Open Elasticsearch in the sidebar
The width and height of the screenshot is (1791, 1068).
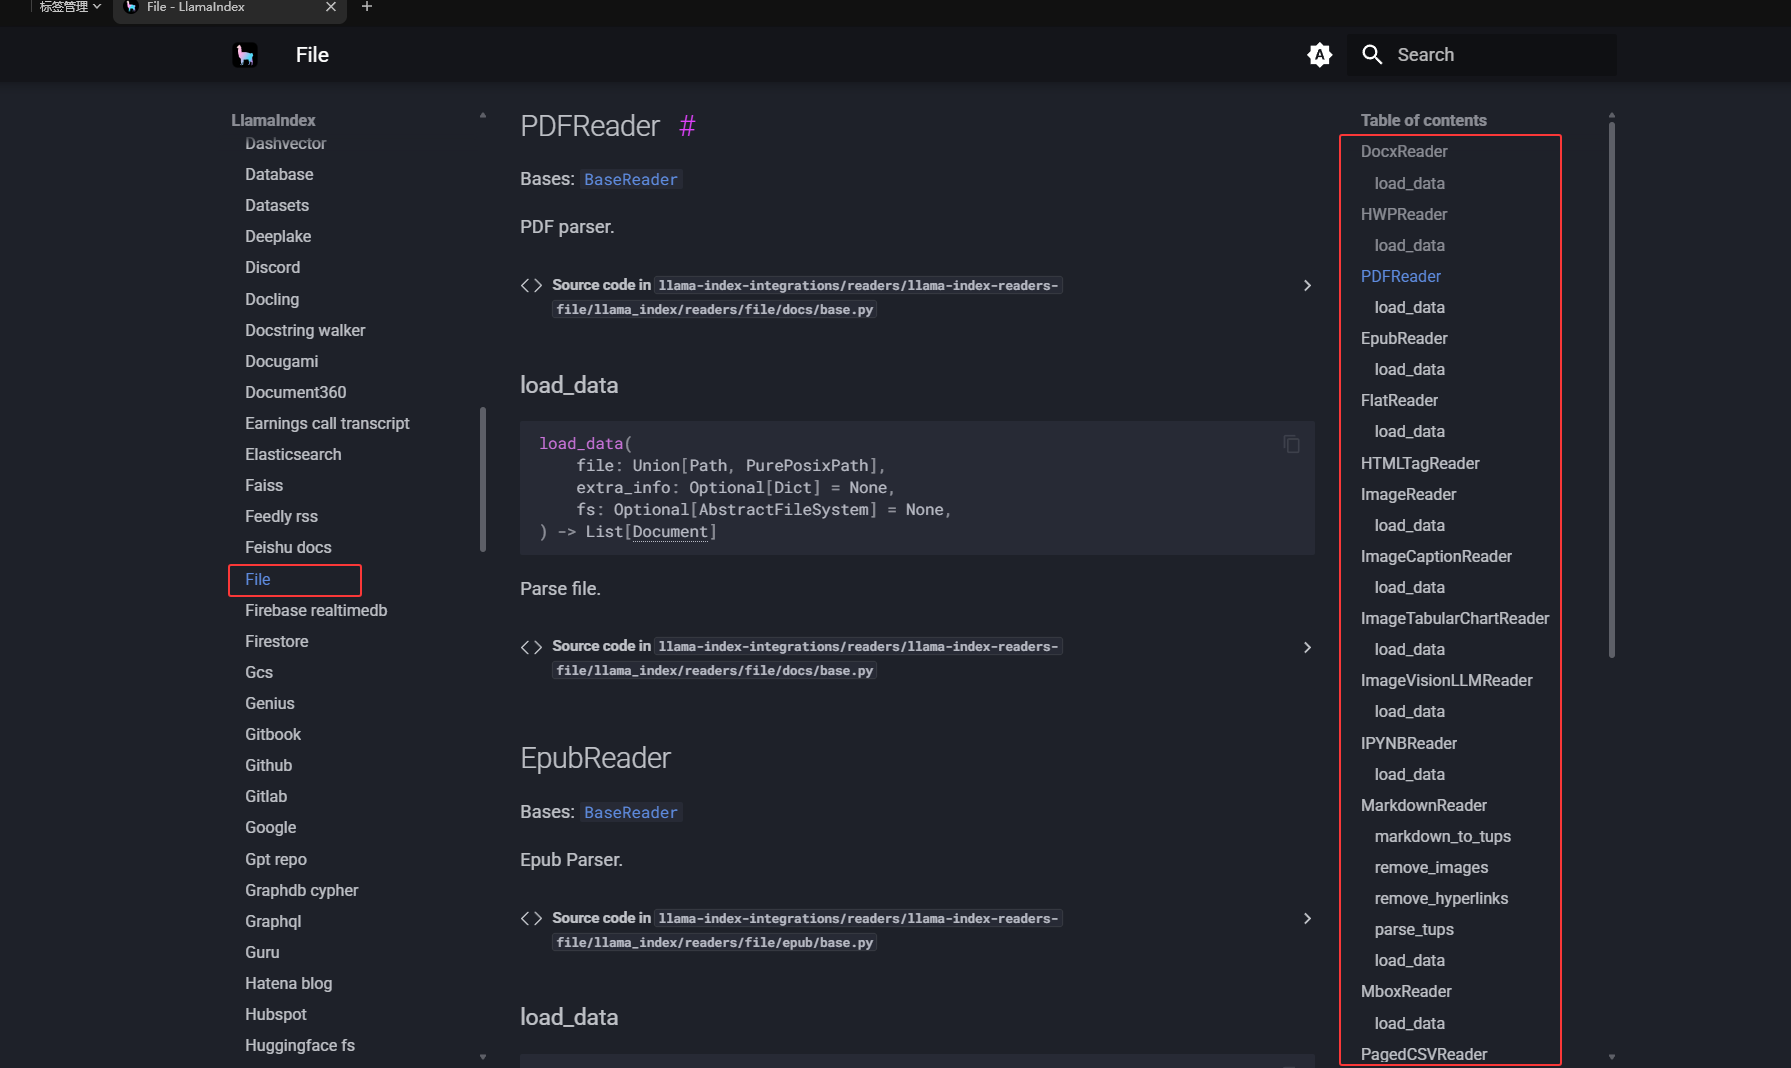pos(293,454)
